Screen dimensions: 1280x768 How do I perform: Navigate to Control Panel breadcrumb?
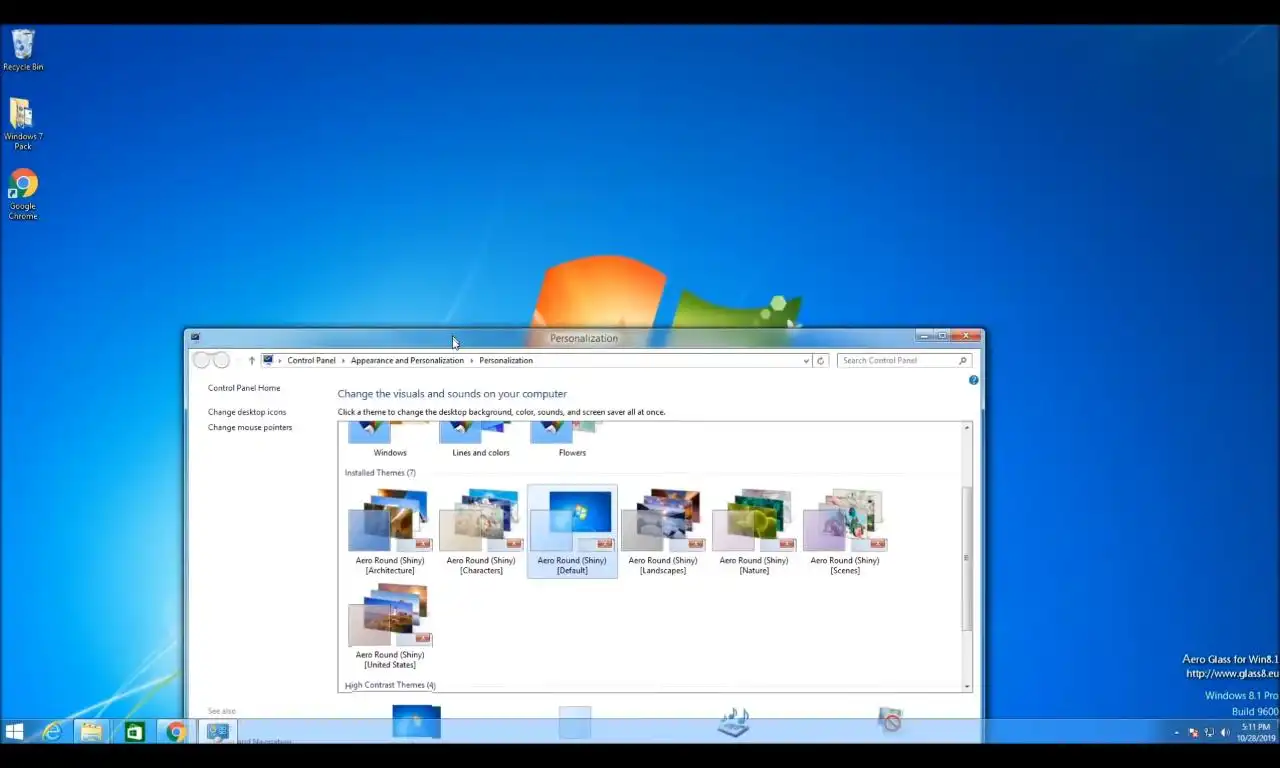pos(311,360)
